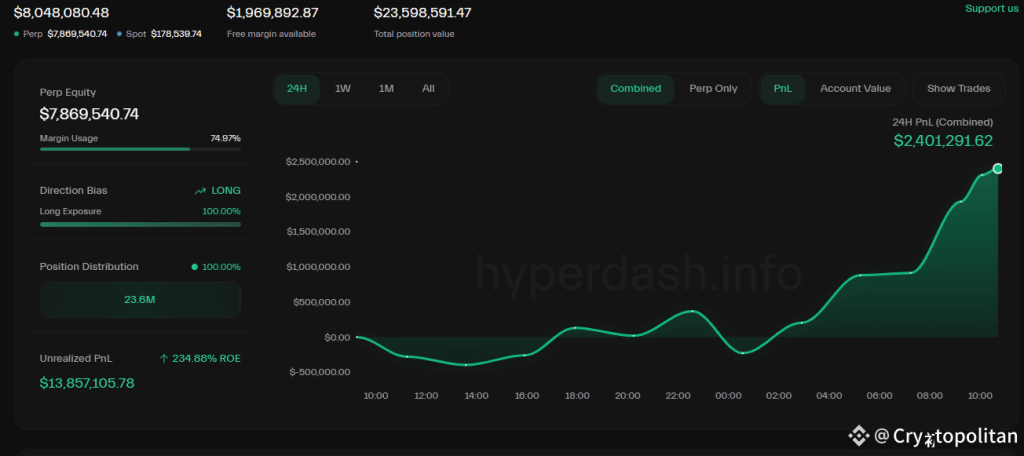The image size is (1024, 456).
Task: Toggle chart to Combined view
Action: click(x=635, y=88)
